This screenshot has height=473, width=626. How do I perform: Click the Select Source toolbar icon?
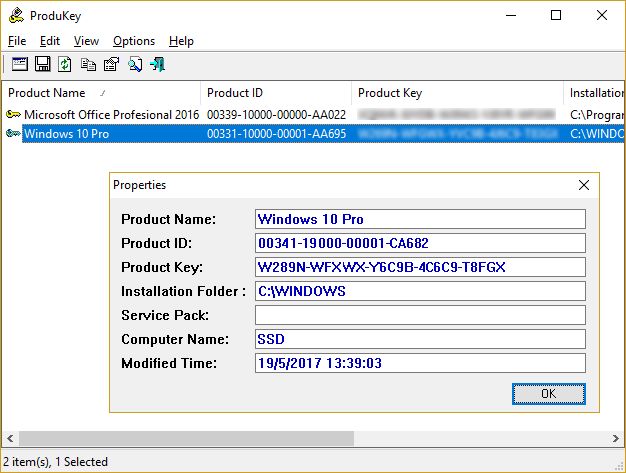(x=20, y=64)
